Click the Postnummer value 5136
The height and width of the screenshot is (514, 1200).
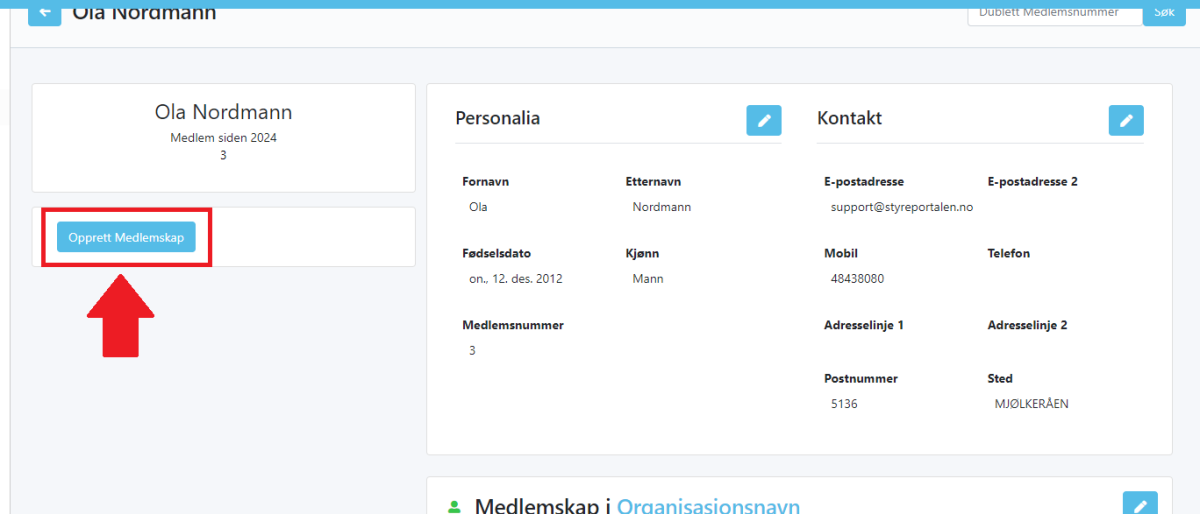tap(844, 404)
